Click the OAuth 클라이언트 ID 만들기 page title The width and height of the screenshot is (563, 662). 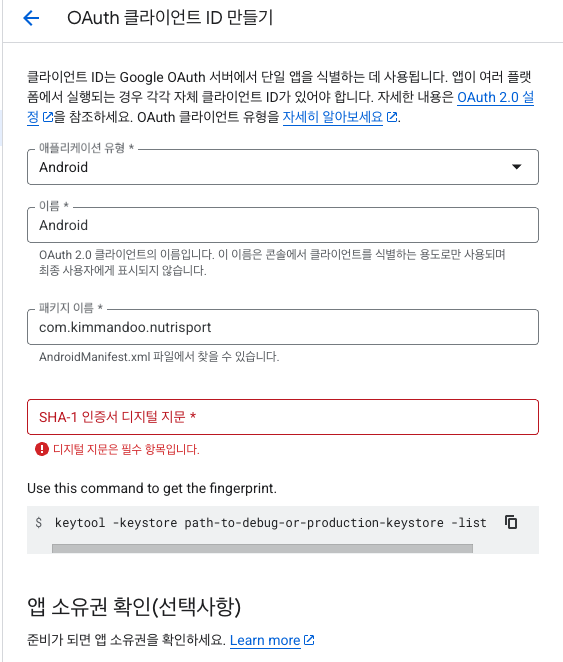coord(170,18)
